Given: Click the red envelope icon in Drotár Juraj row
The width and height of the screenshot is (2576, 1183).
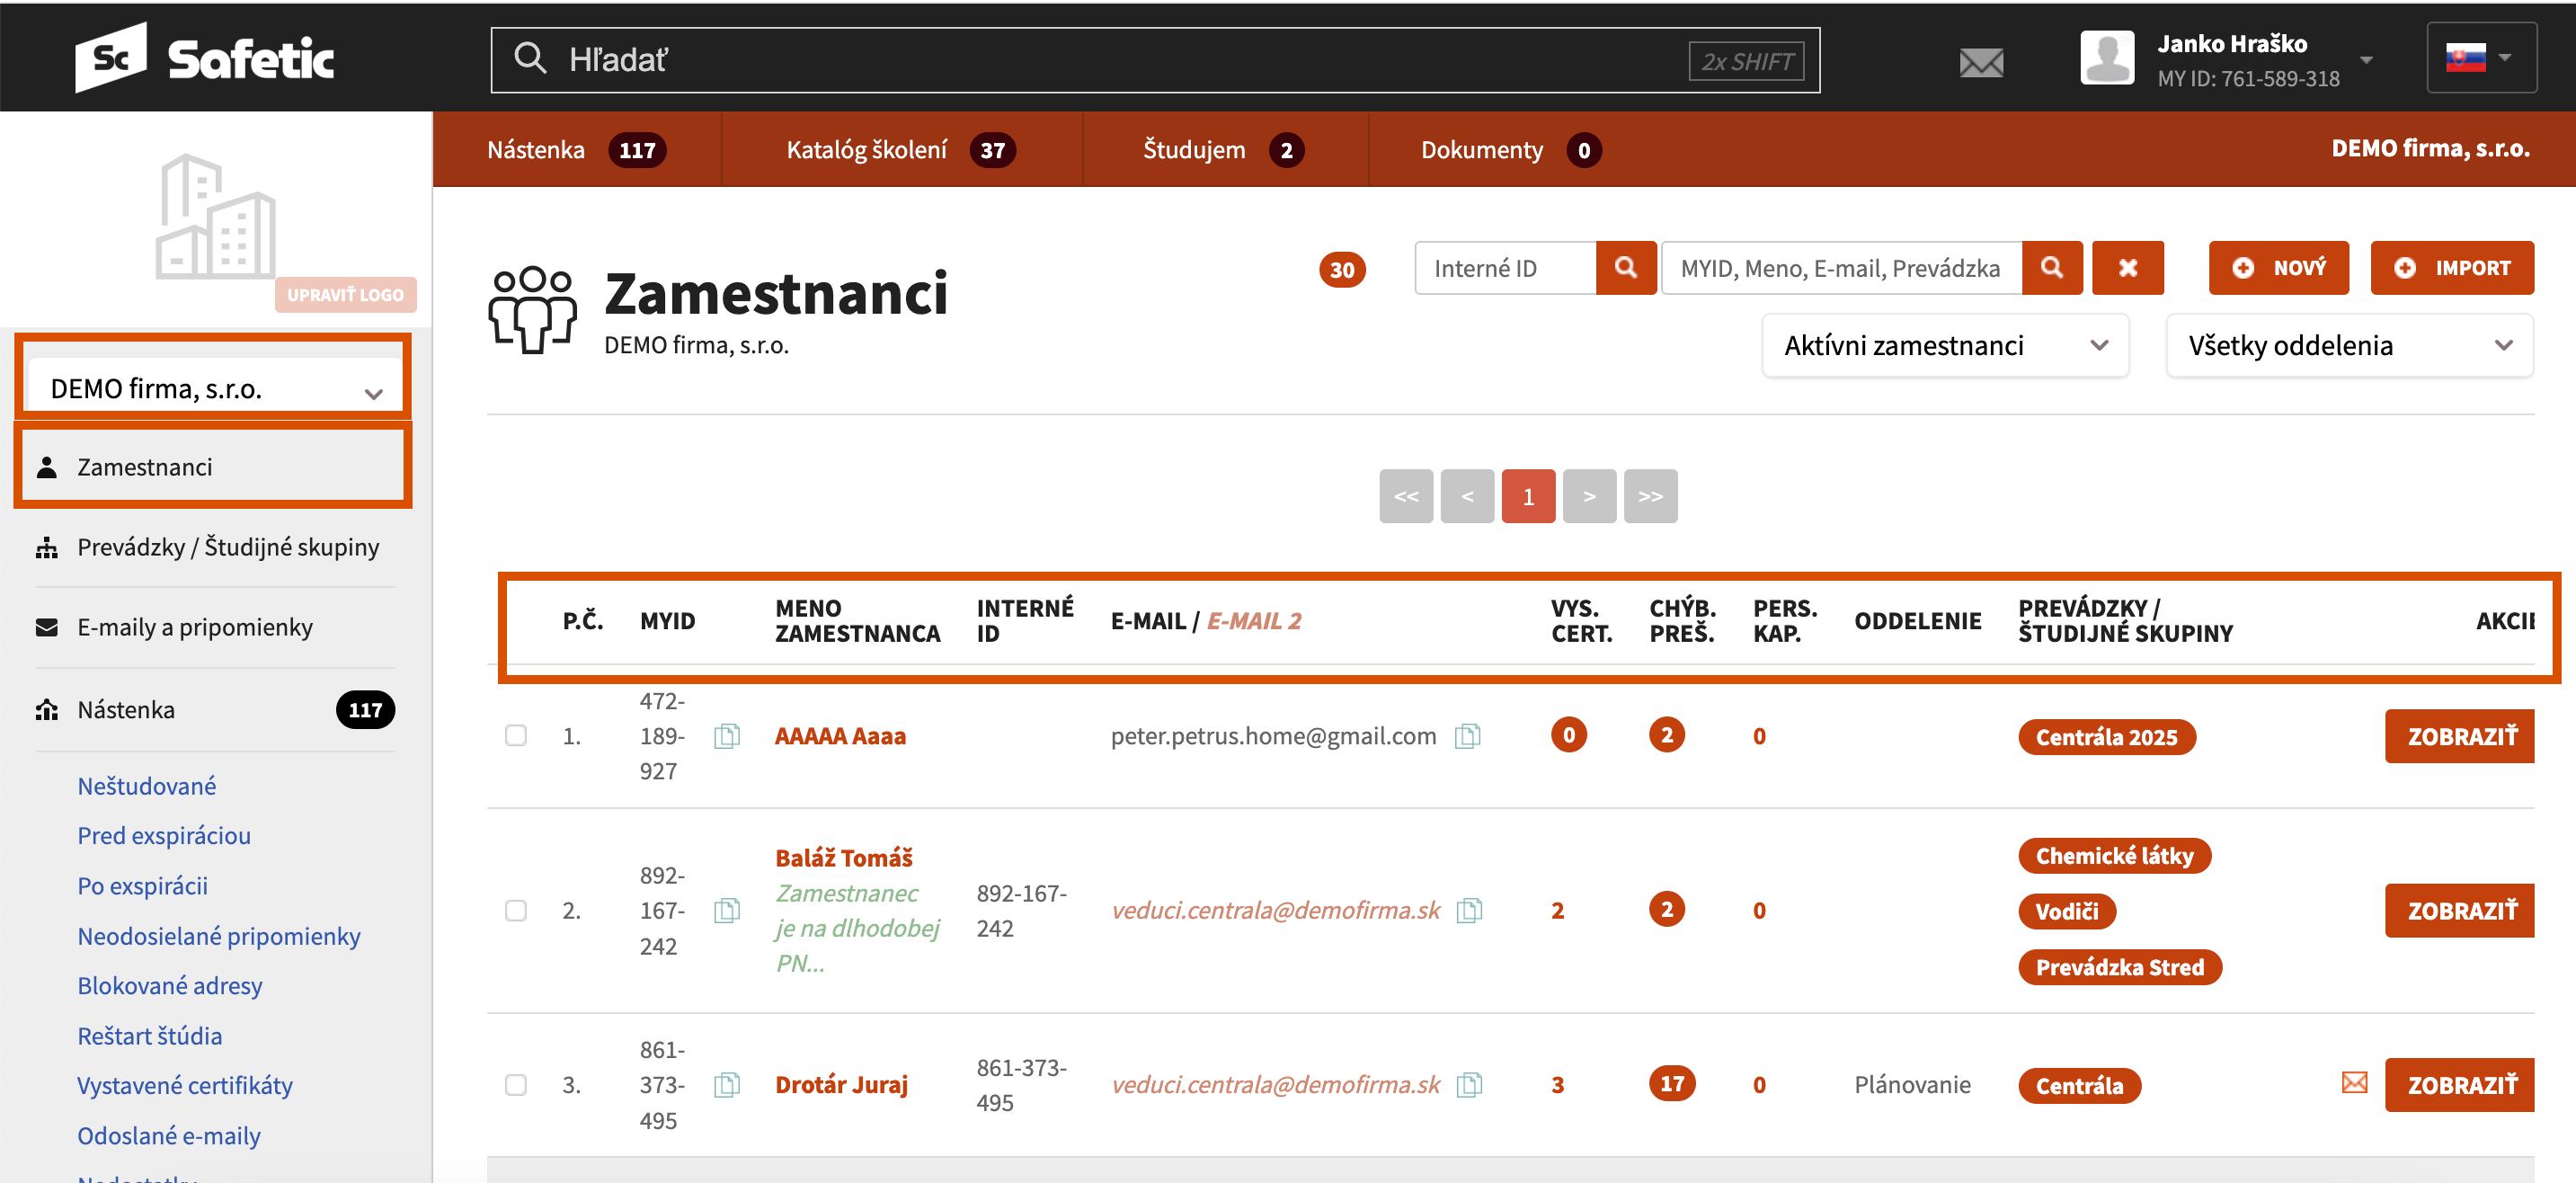Looking at the screenshot, I should (x=2354, y=1082).
